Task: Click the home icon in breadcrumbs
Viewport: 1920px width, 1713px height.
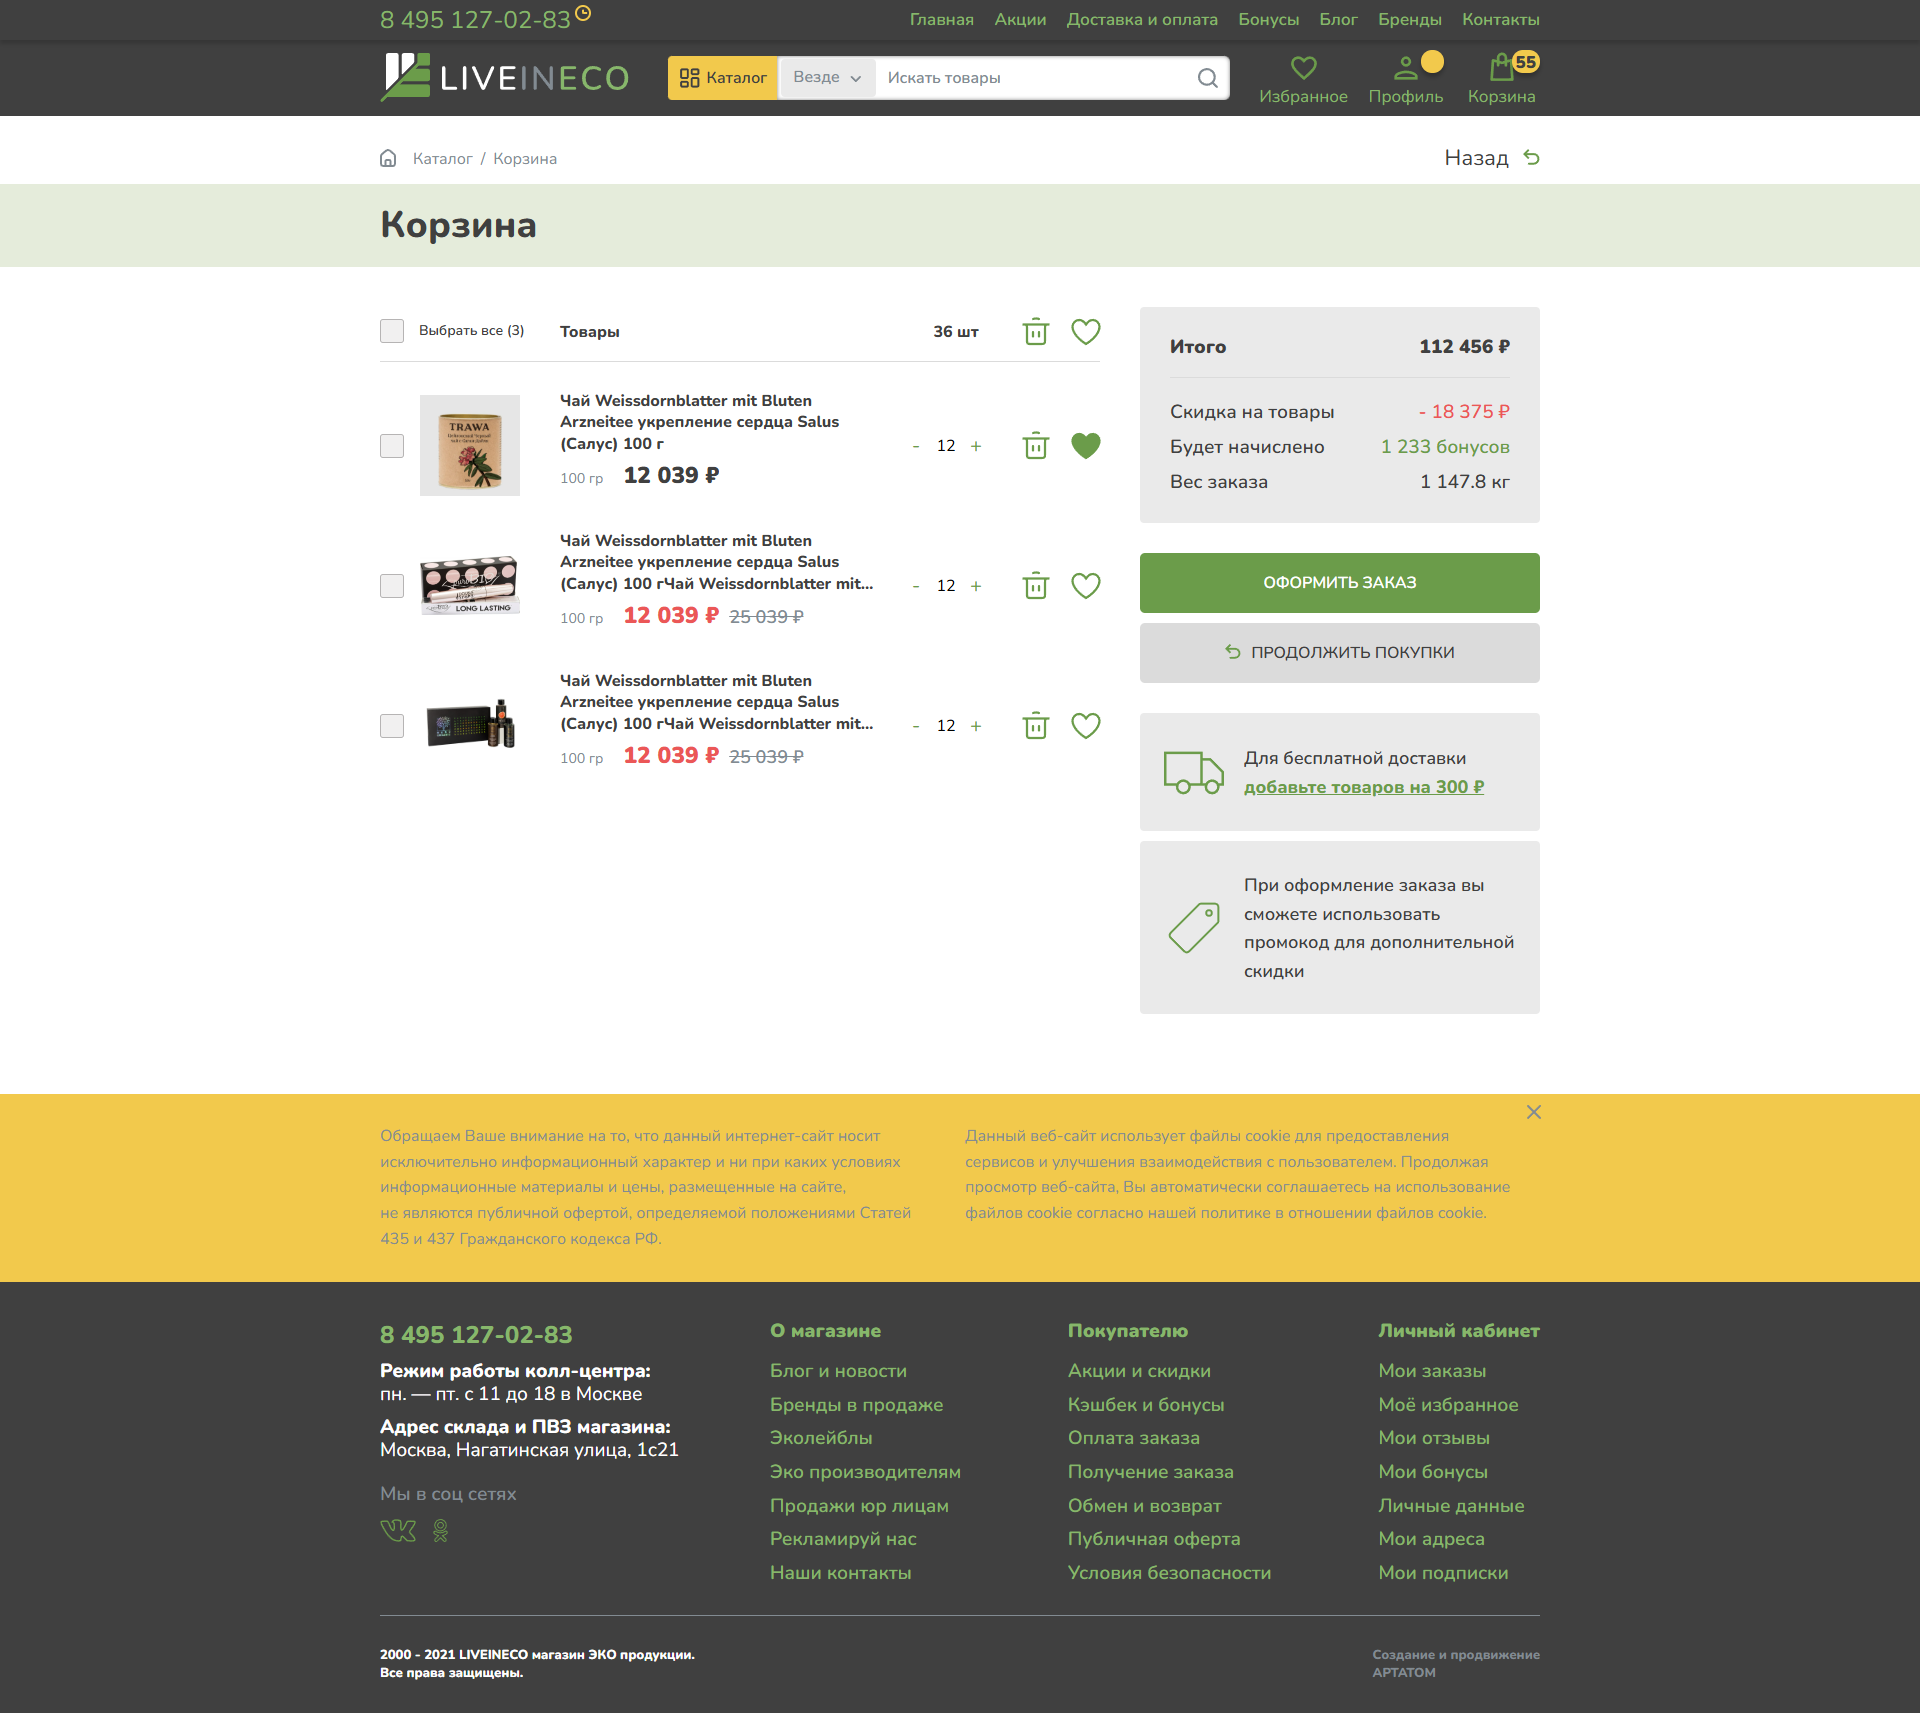Action: coord(388,159)
